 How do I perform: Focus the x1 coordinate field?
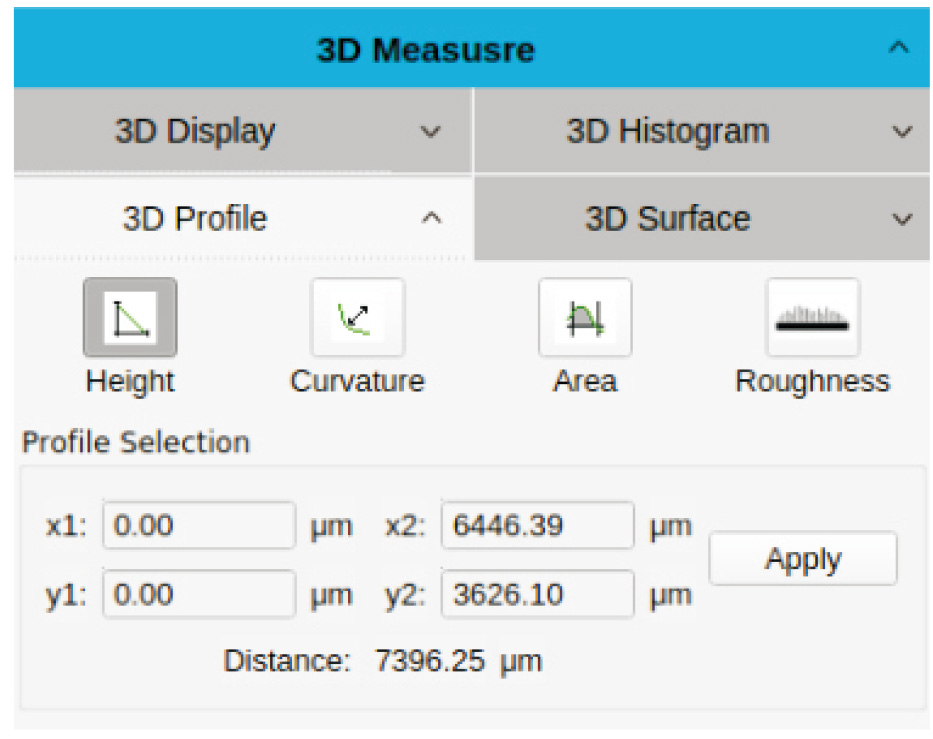point(199,525)
